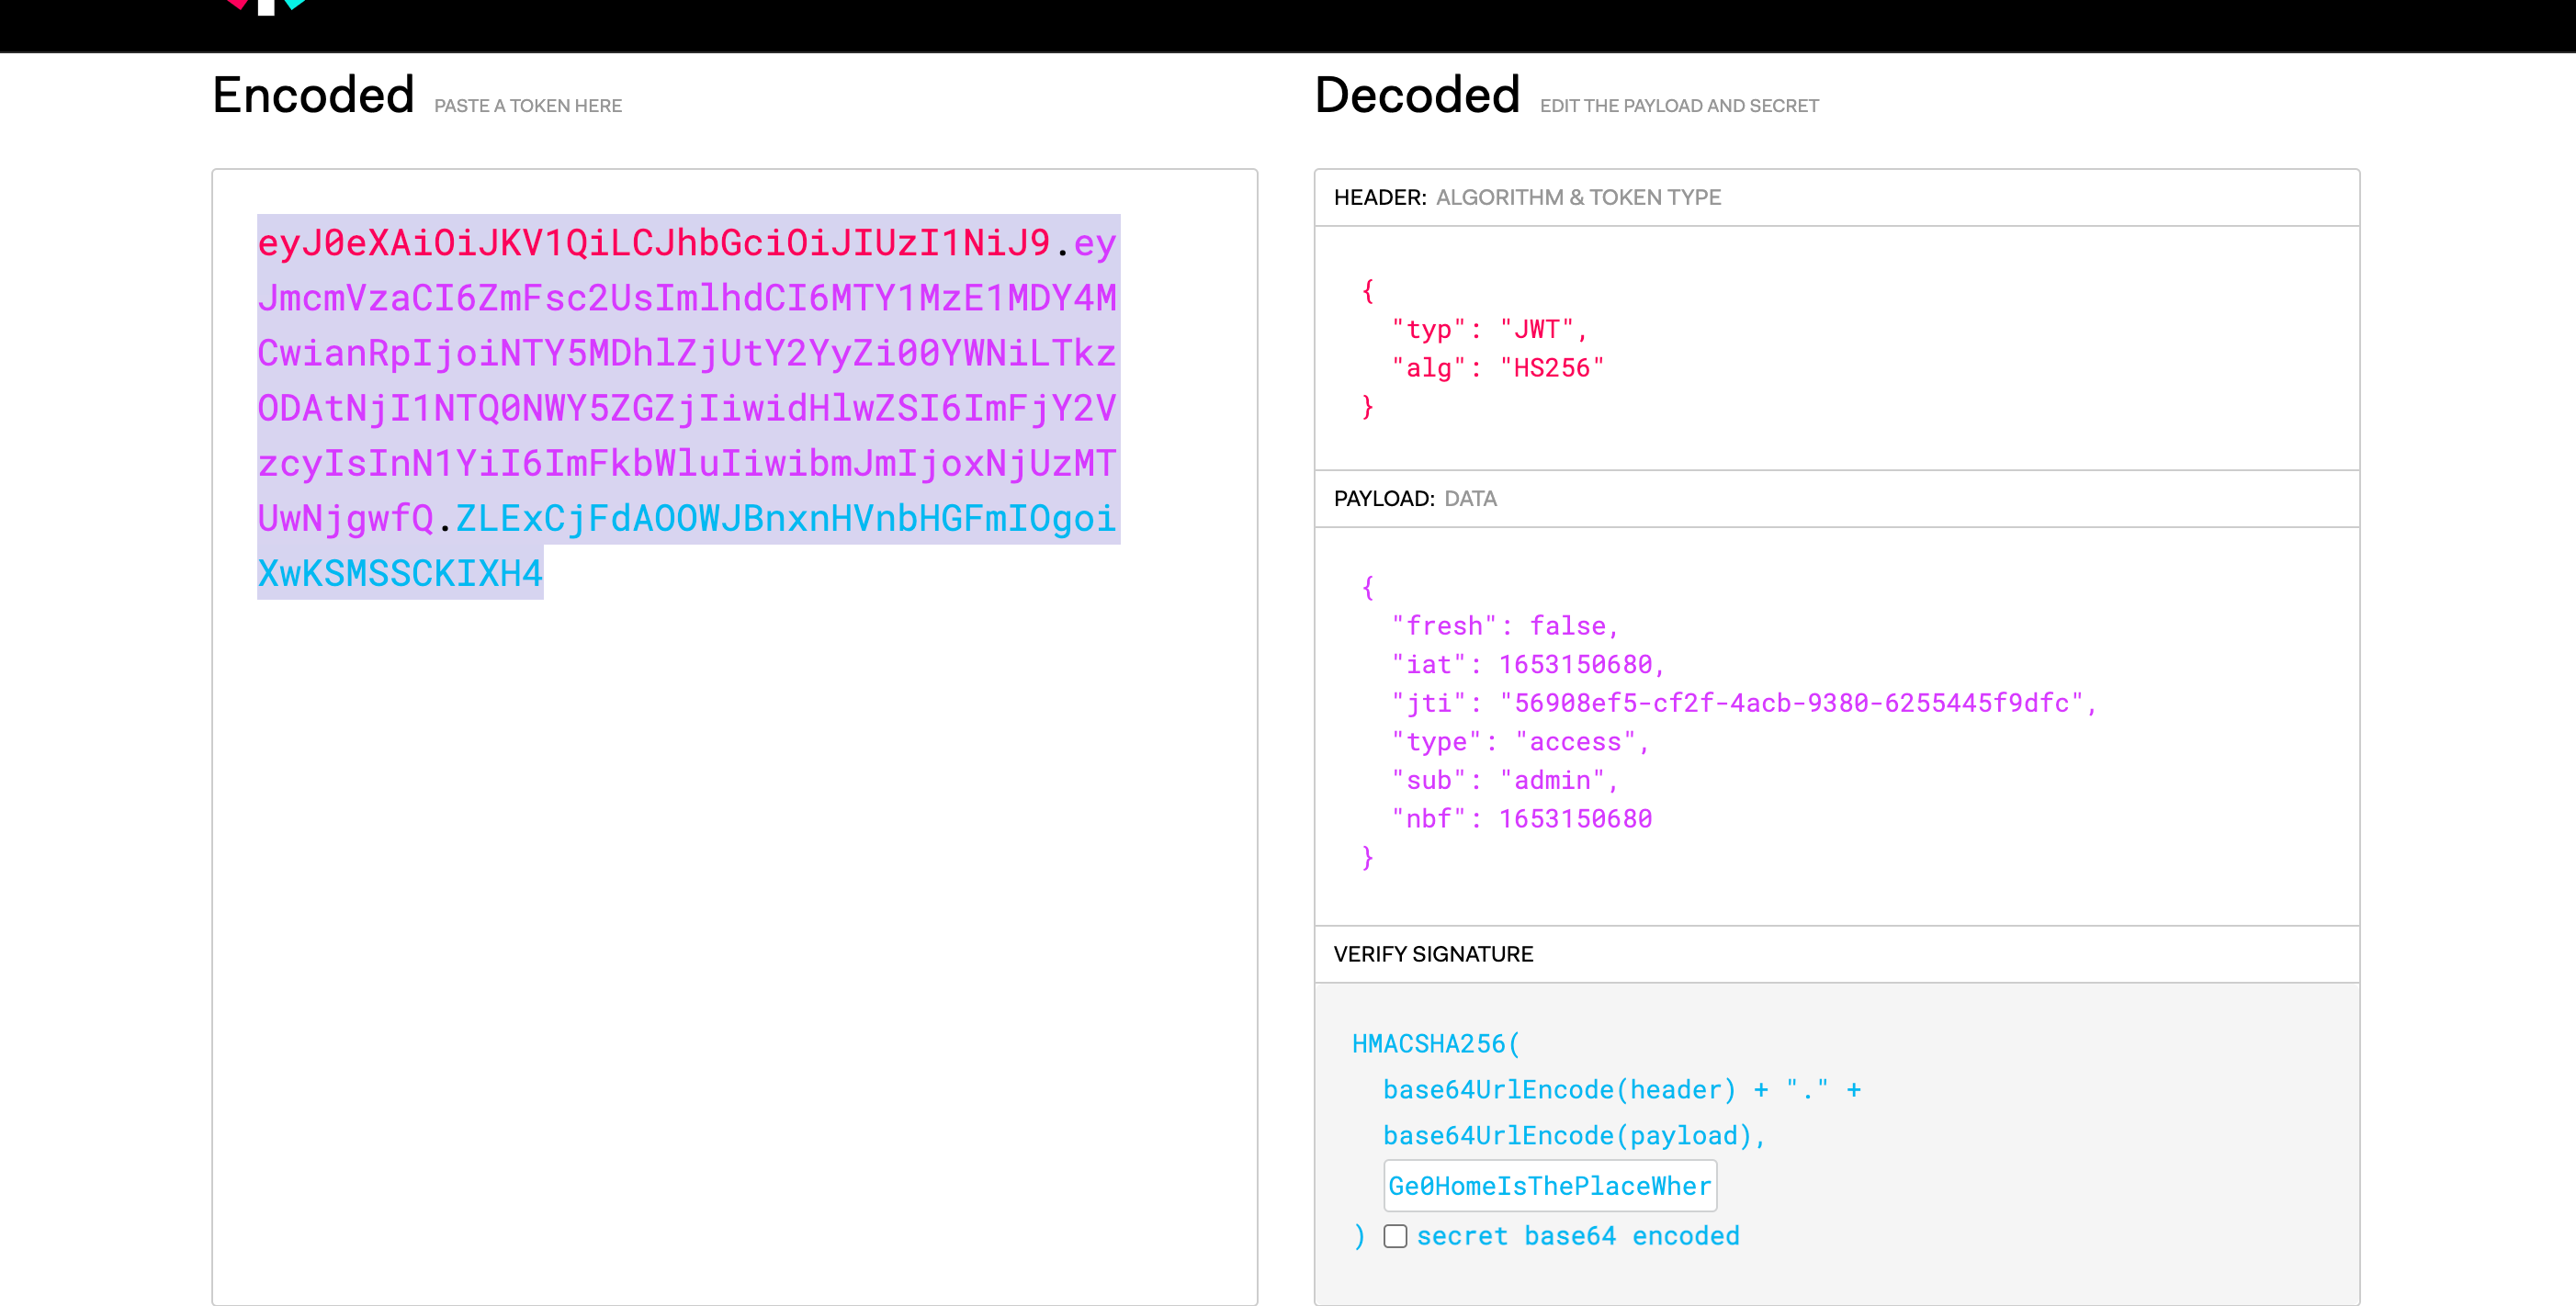Screen dimensions: 2576x1306
Task: Click the PASTE A TOKEN HERE label
Action: coord(528,105)
